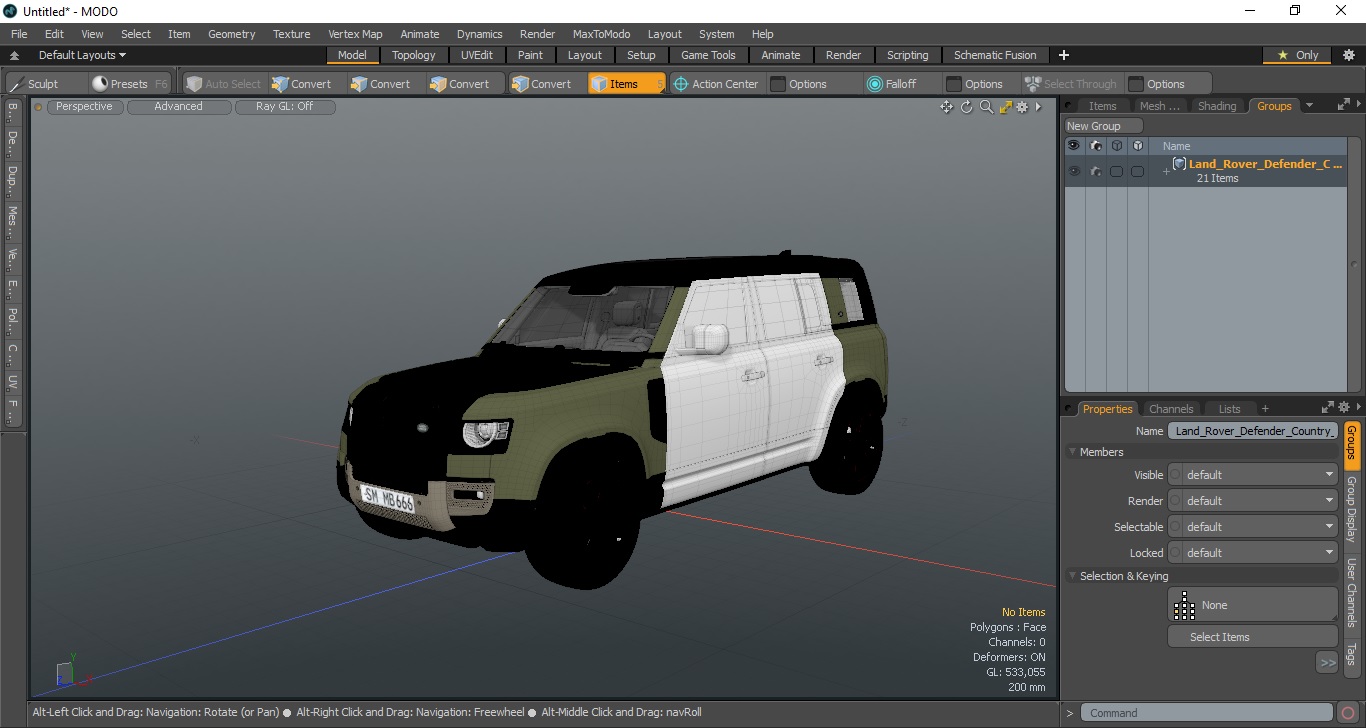Open the Falloff menu
Screen dimensions: 1366x728
891,84
